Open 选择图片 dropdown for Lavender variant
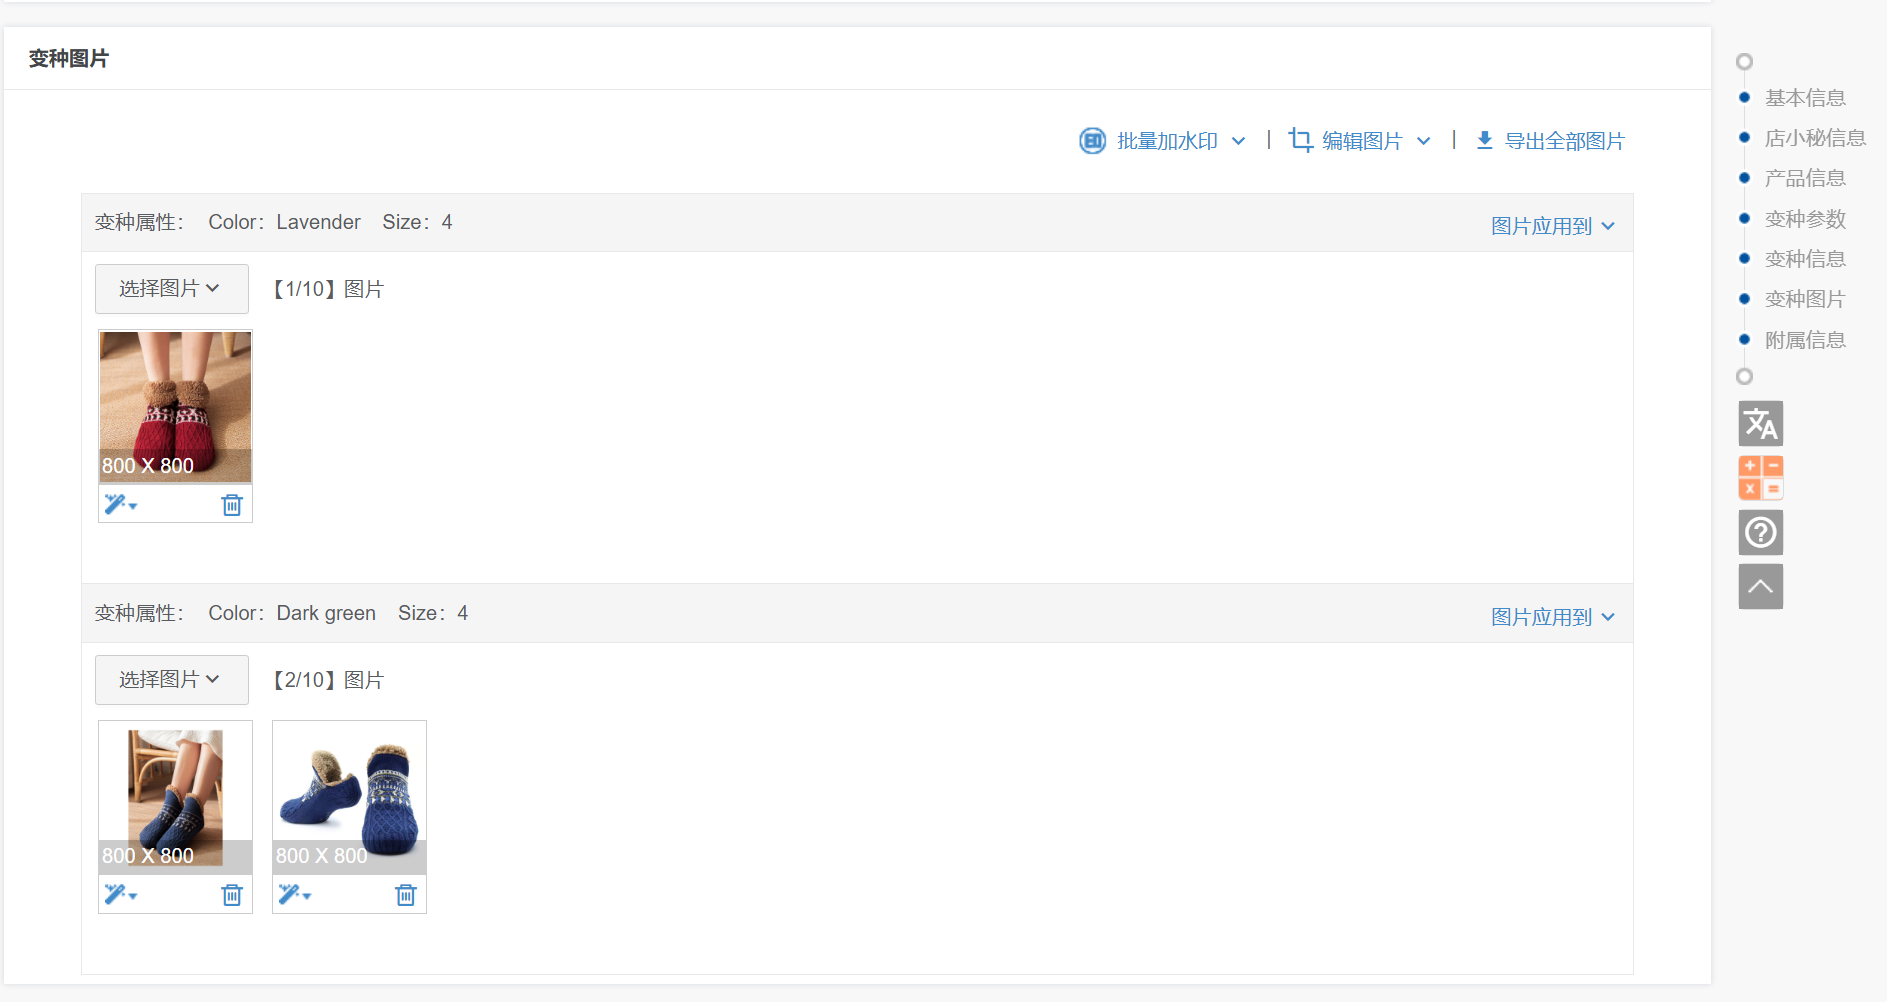 [x=171, y=289]
